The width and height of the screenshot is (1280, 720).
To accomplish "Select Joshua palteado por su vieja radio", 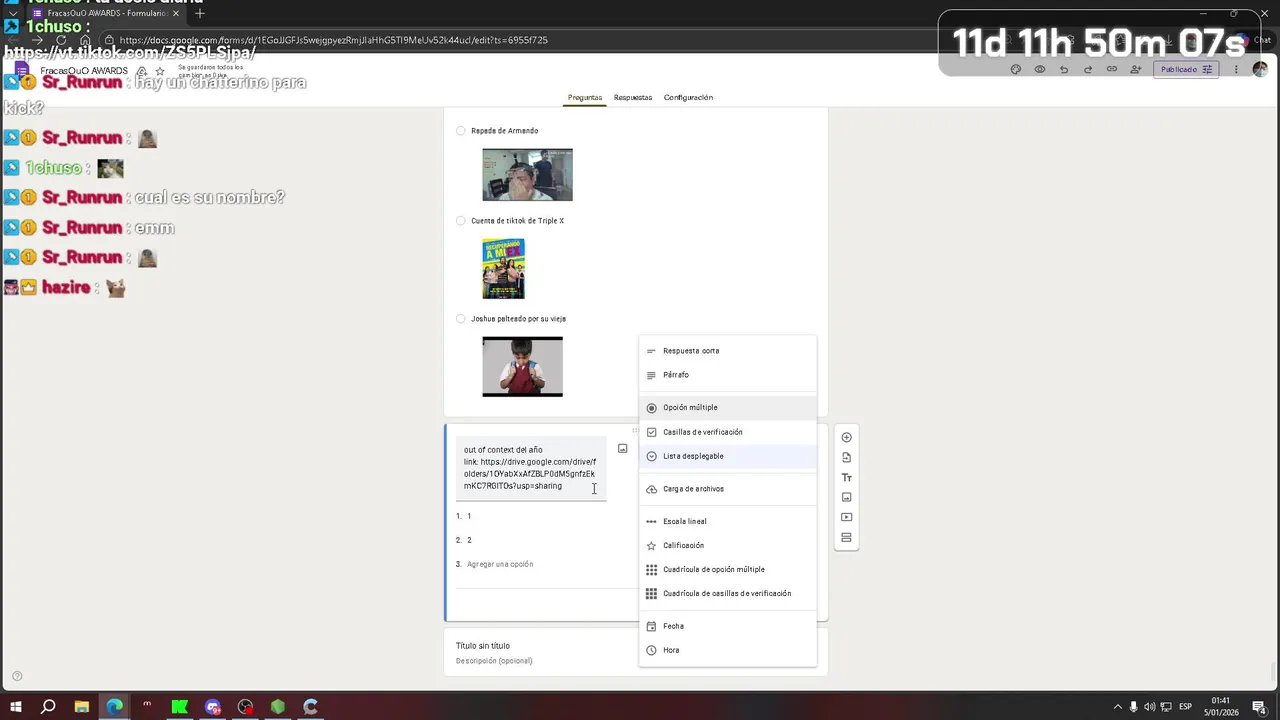I will [460, 319].
